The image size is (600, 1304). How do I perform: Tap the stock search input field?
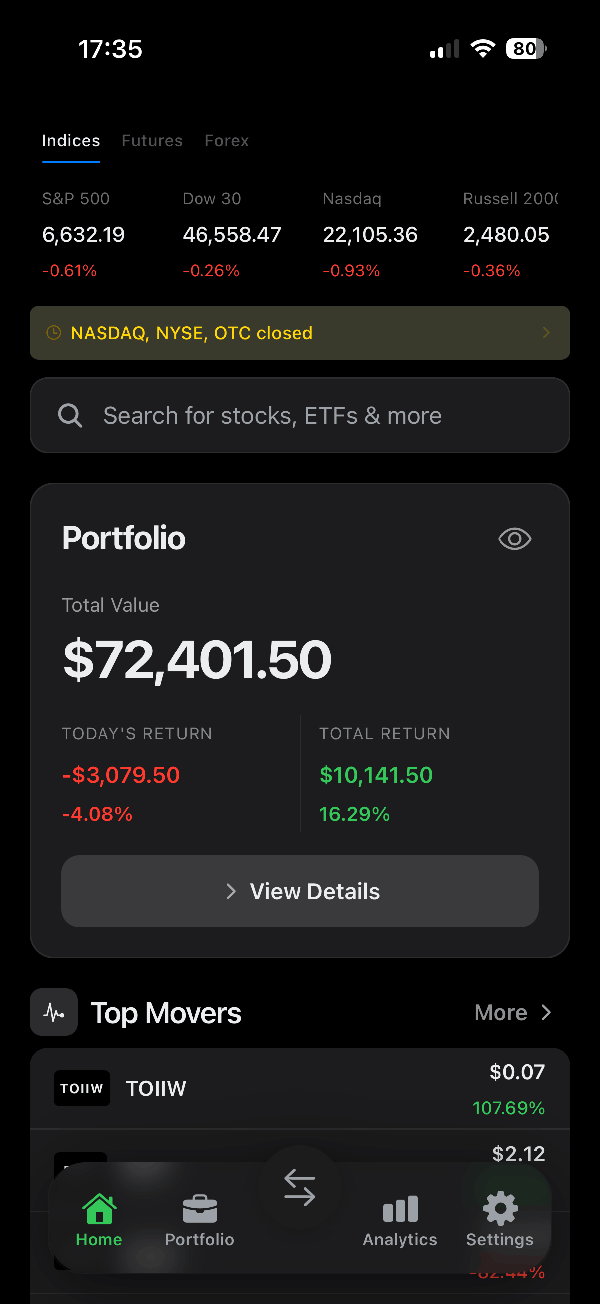pyautogui.click(x=300, y=415)
